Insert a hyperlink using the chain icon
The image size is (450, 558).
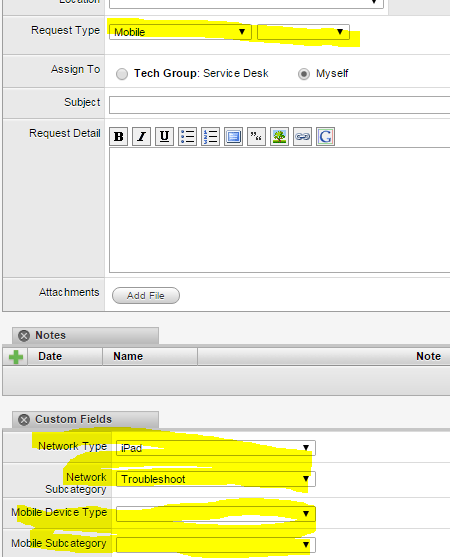(x=302, y=137)
